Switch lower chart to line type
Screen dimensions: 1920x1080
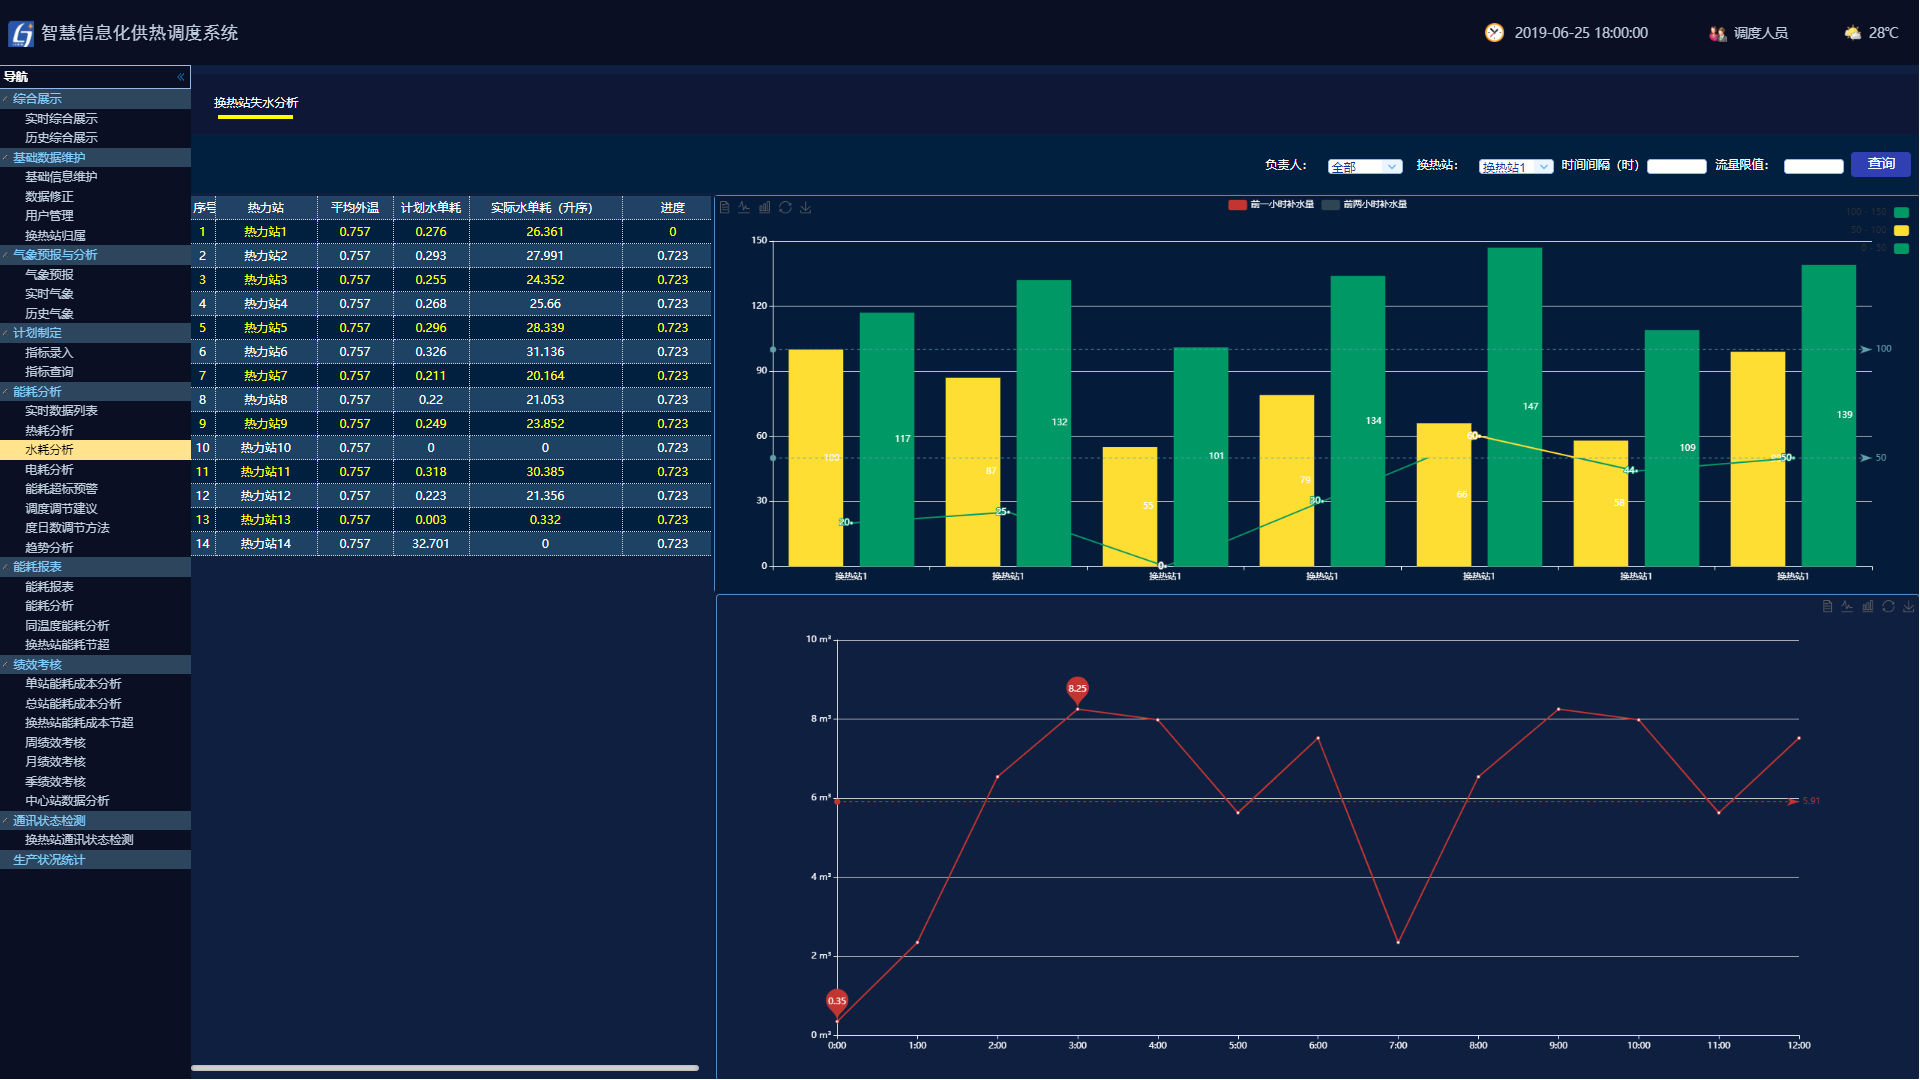[1847, 607]
